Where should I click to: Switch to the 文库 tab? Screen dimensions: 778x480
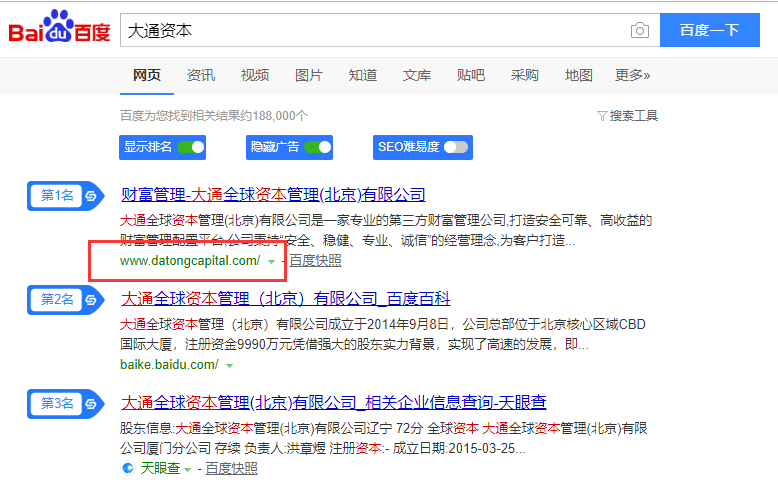[x=417, y=75]
